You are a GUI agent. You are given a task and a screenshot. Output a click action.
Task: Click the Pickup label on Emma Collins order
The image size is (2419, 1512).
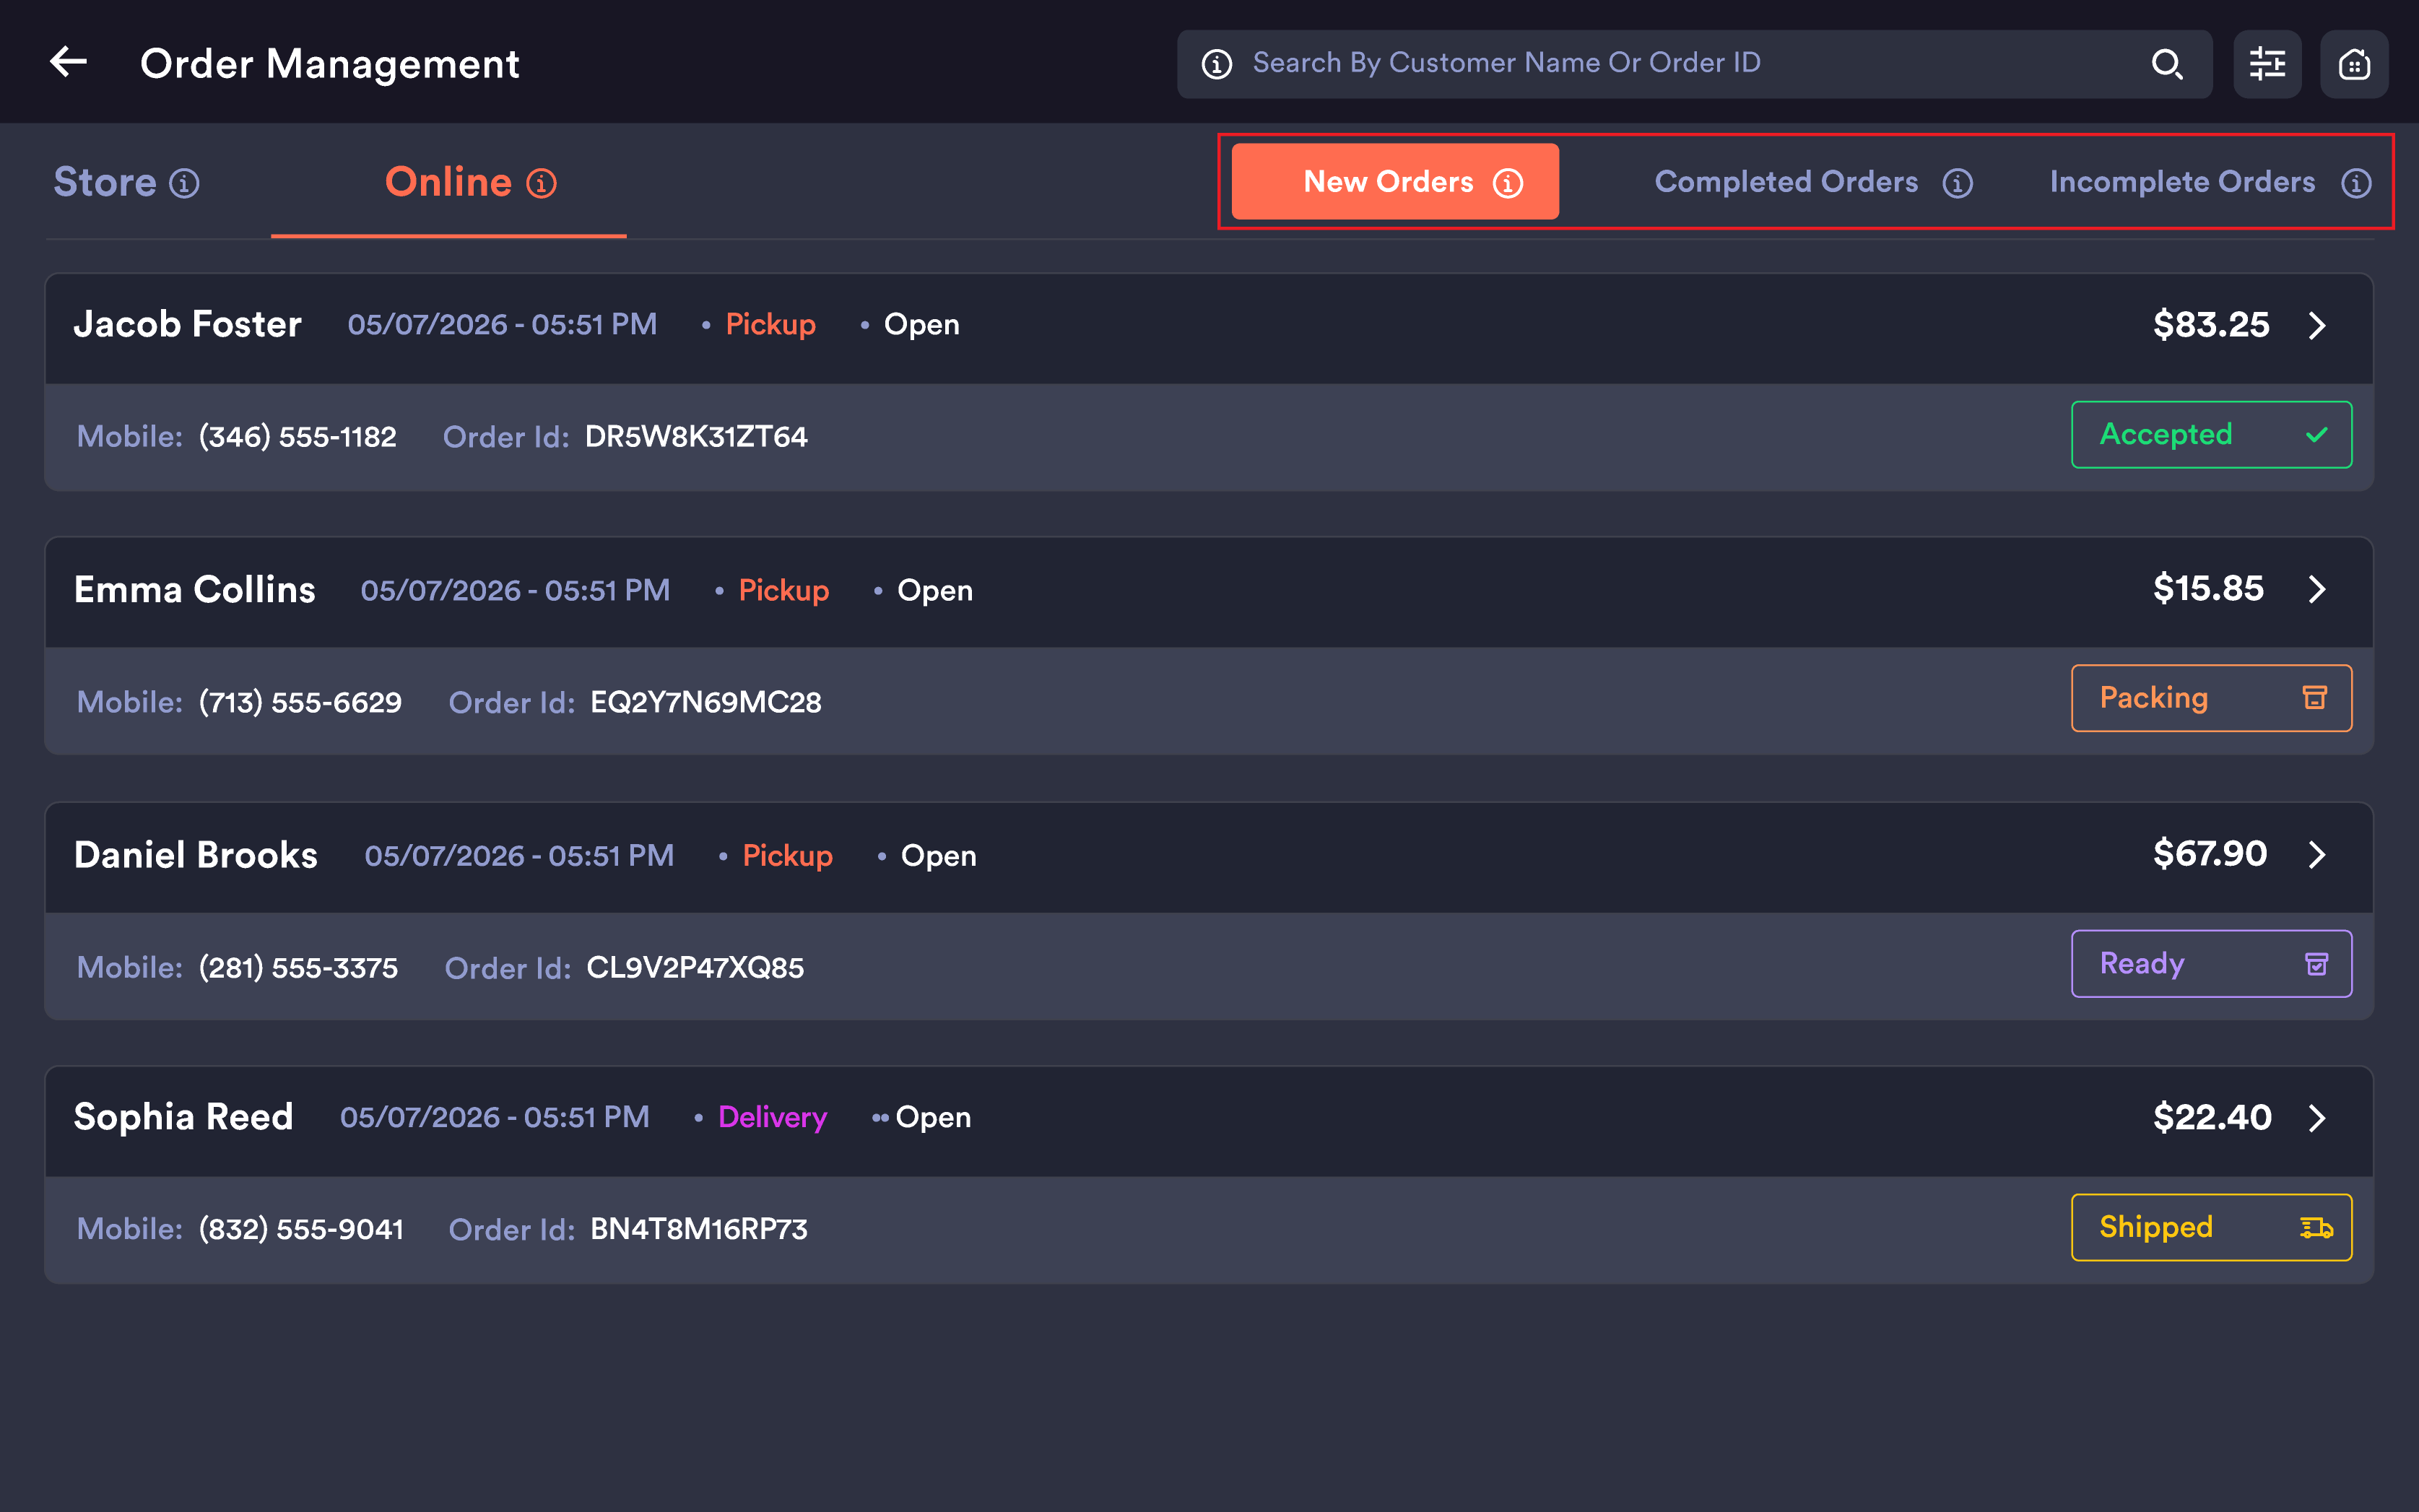783,590
